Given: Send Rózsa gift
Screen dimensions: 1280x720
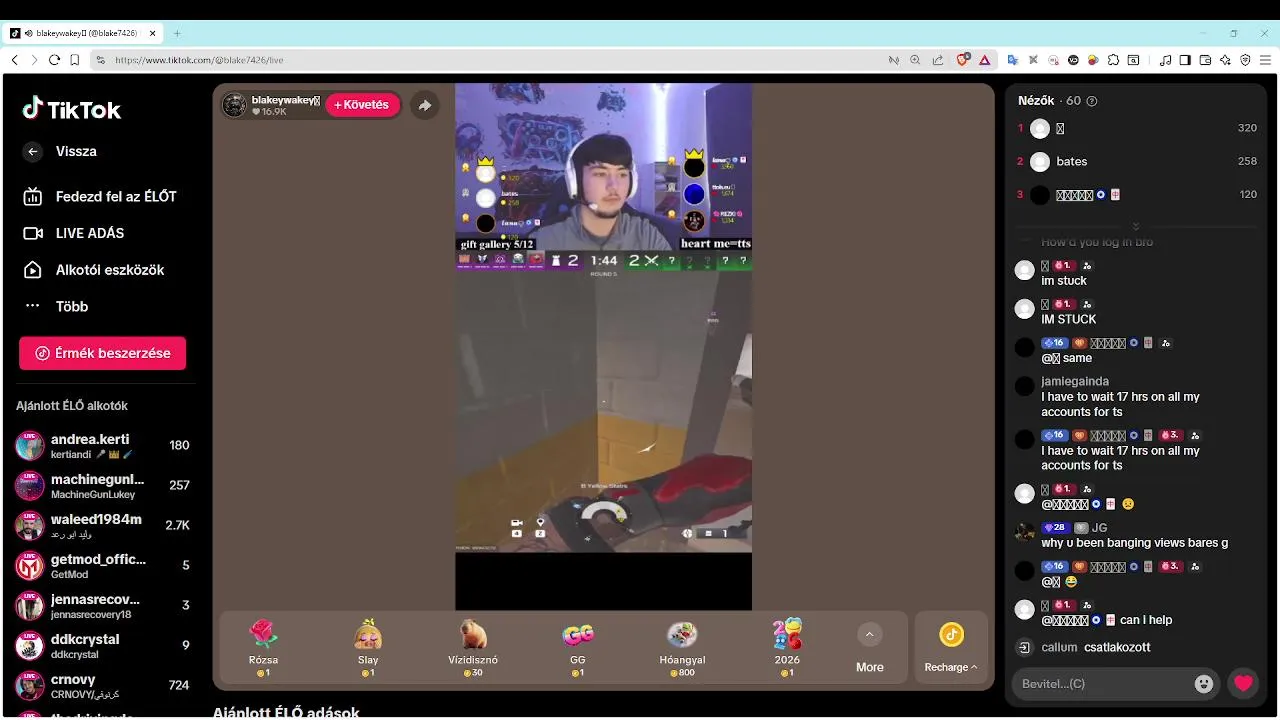Looking at the screenshot, I should (x=263, y=648).
